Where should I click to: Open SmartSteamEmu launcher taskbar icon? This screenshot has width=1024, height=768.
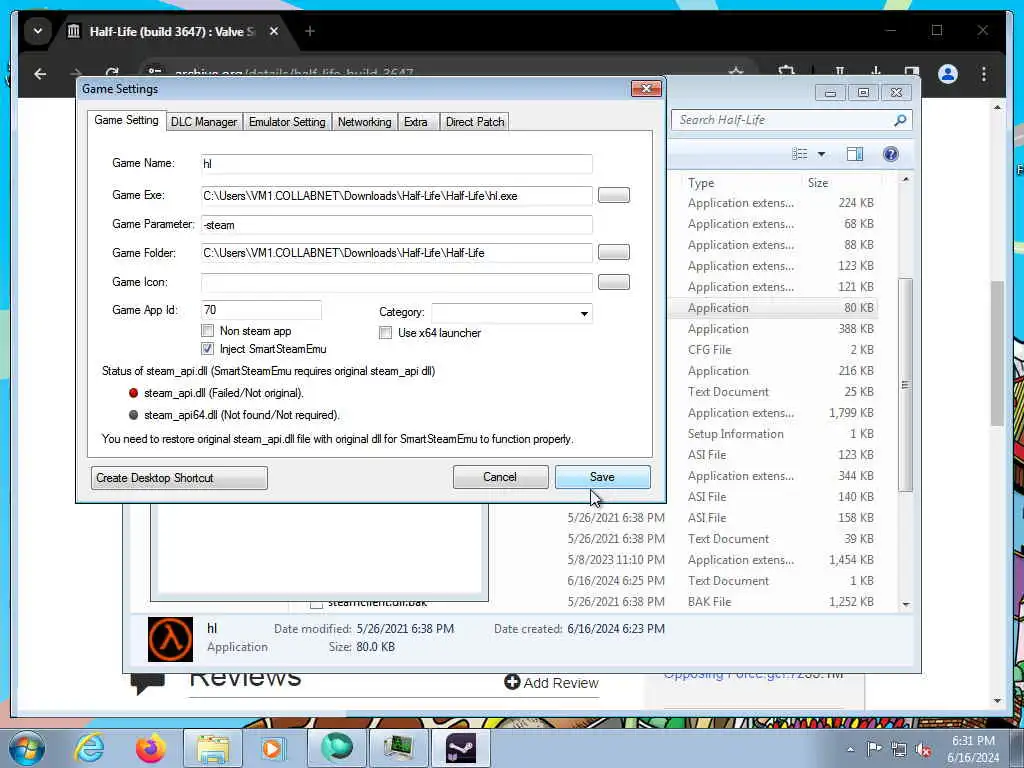[460, 748]
